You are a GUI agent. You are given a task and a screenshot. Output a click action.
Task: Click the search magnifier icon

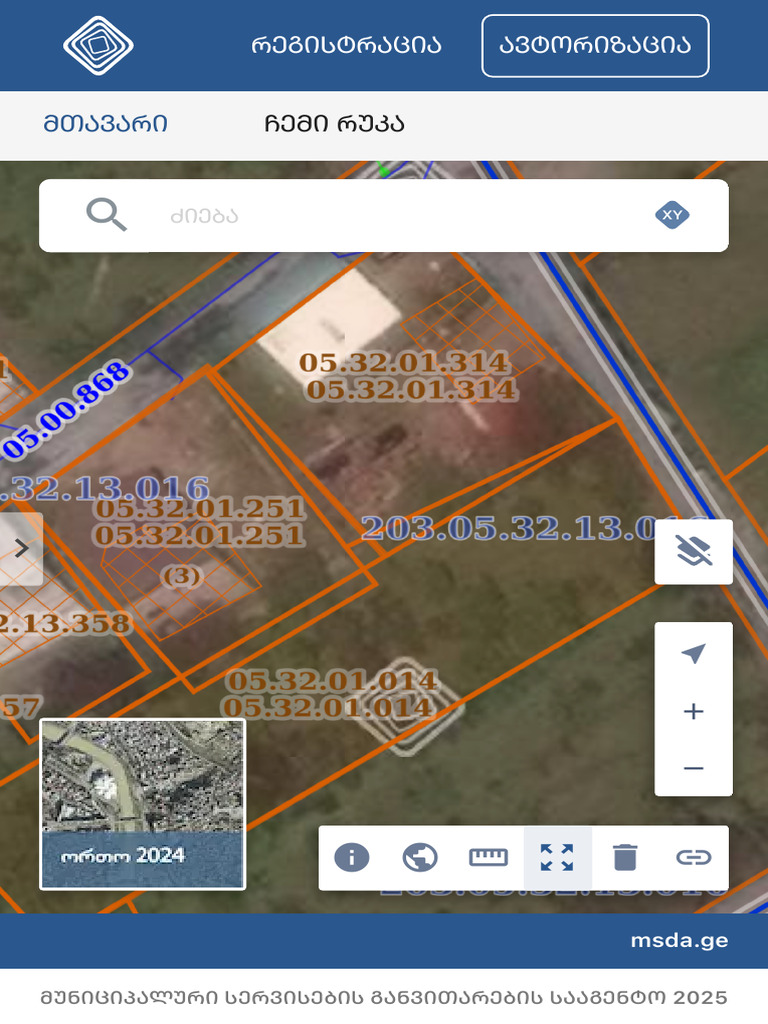[106, 215]
